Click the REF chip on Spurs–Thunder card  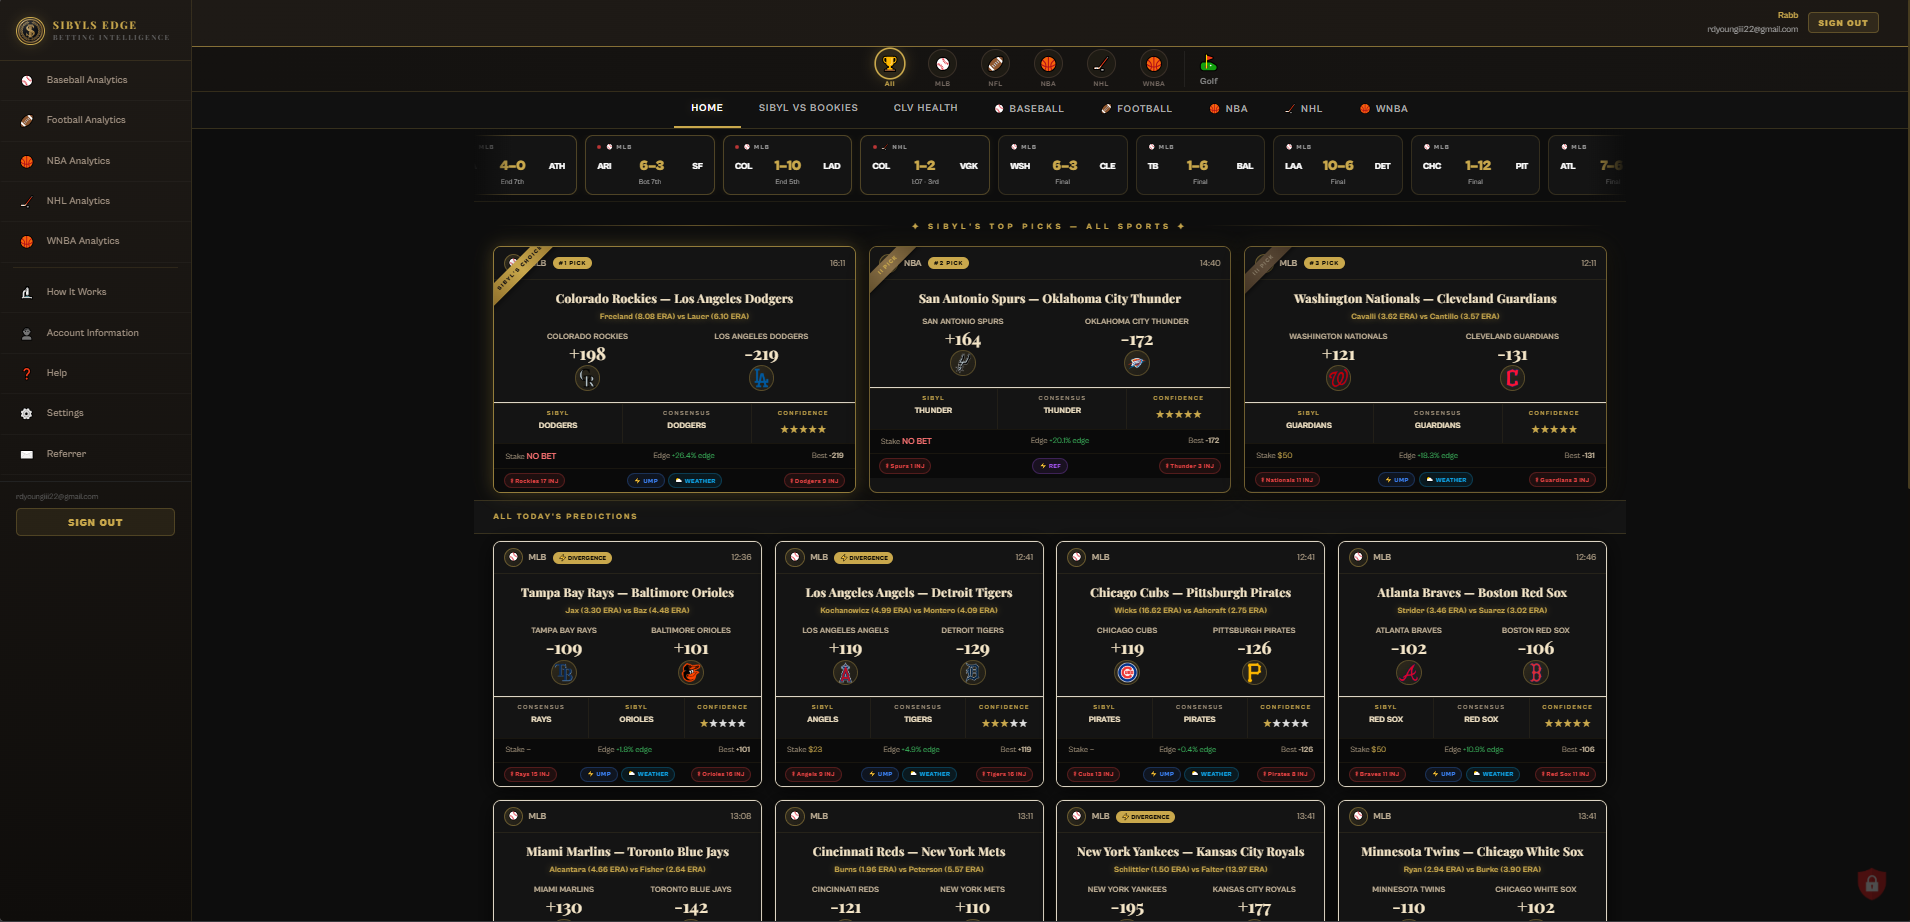pos(1050,466)
